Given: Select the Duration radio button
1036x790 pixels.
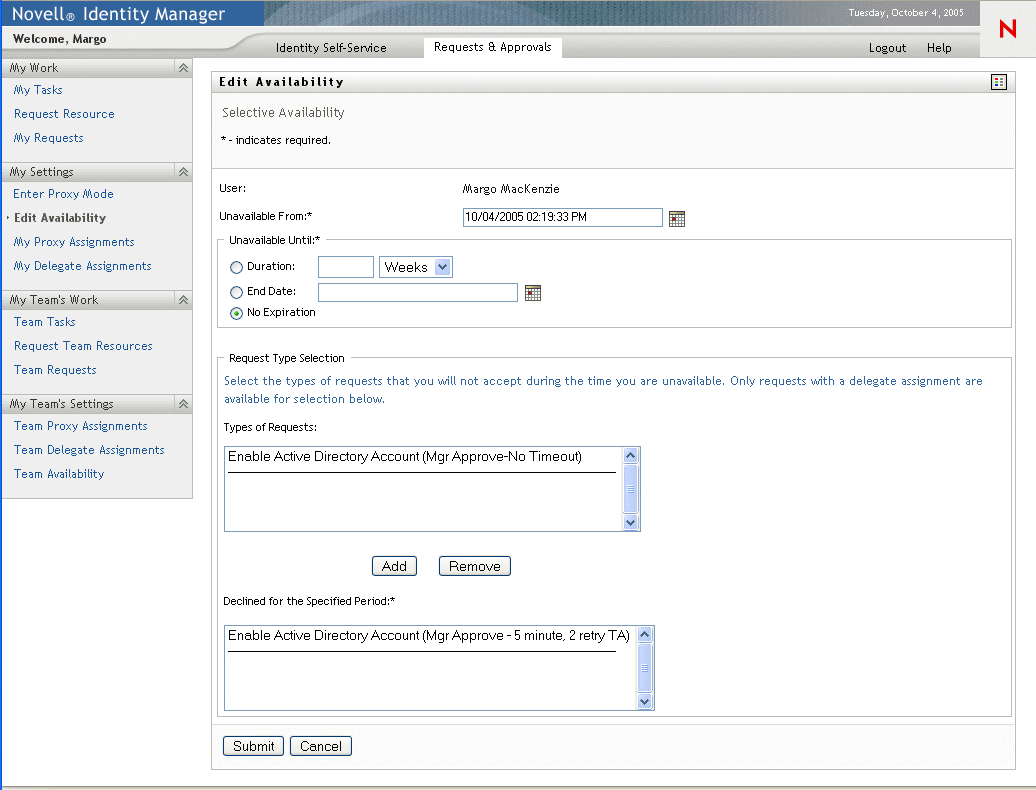Looking at the screenshot, I should point(237,268).
